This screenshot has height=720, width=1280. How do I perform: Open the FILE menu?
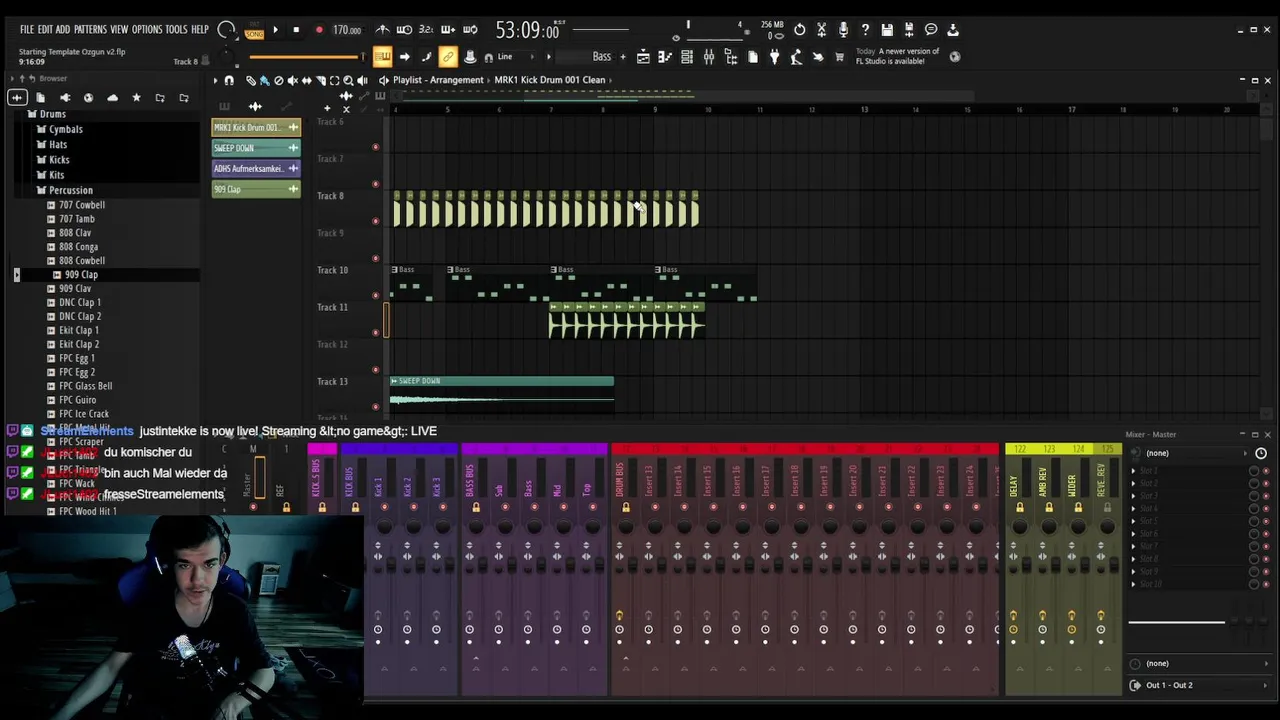[27, 30]
